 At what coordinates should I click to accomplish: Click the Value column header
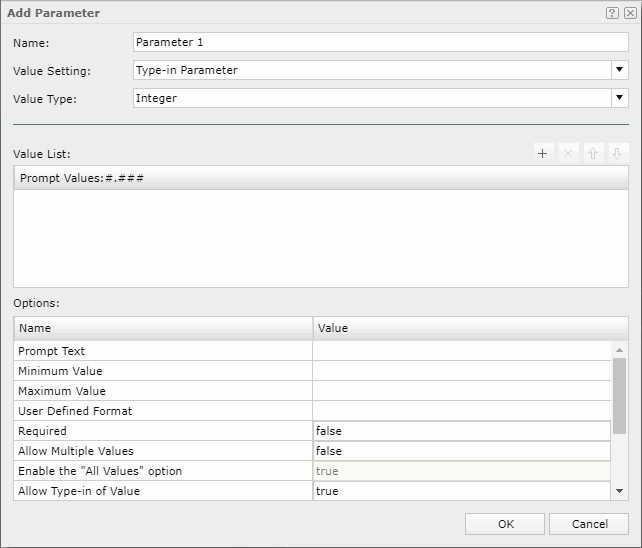(470, 328)
